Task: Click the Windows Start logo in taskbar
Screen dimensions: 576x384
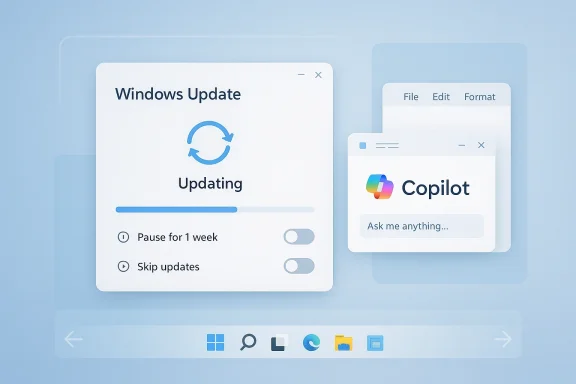Action: pyautogui.click(x=215, y=342)
